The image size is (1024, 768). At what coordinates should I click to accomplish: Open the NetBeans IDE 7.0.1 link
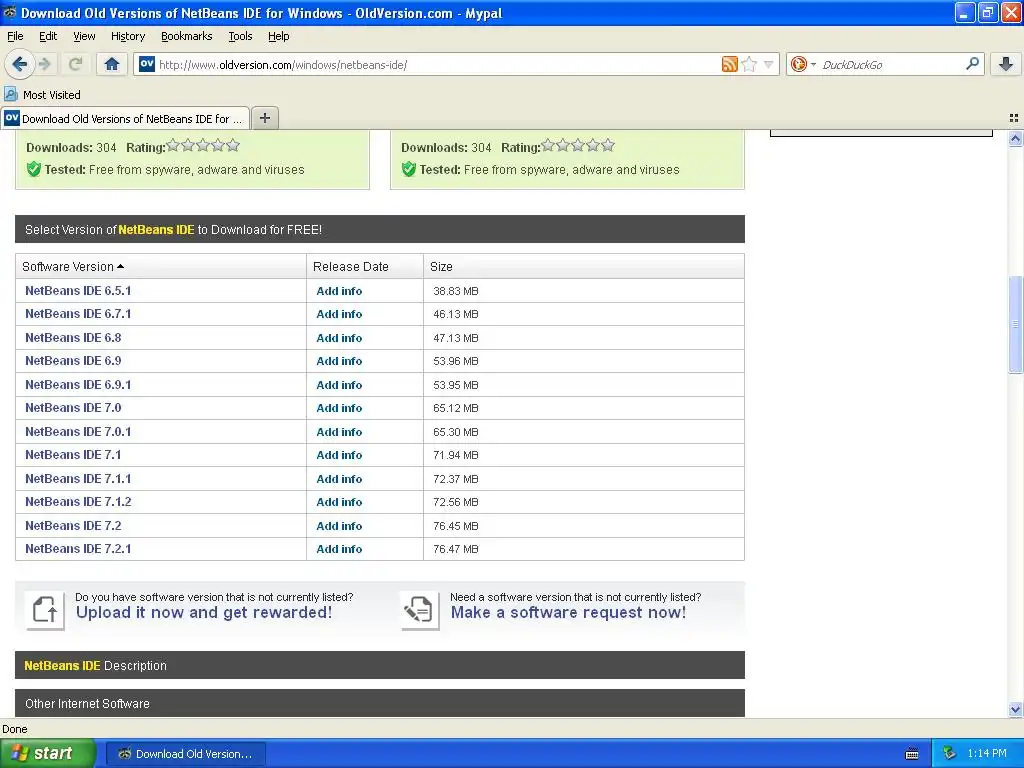(x=78, y=432)
